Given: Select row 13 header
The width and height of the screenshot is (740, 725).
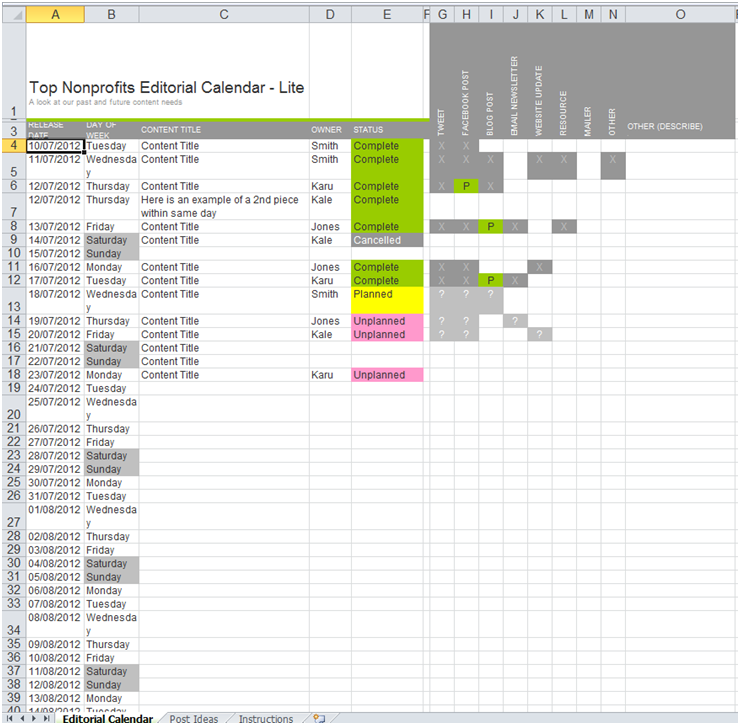Looking at the screenshot, I should coord(14,301).
